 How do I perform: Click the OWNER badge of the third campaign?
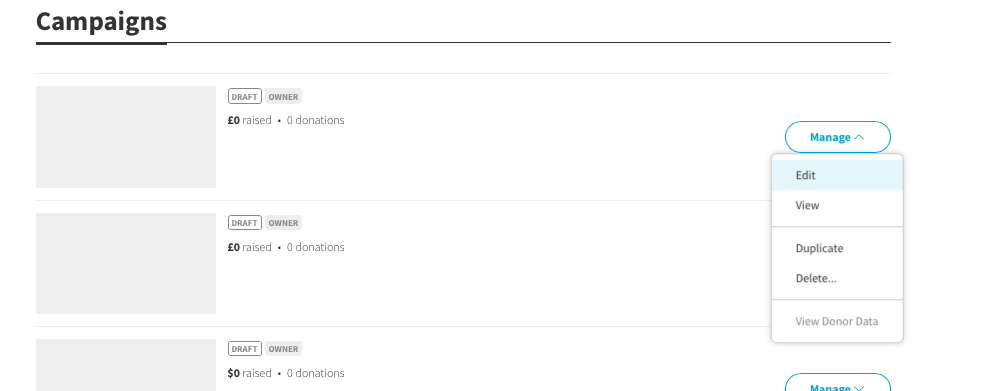pos(283,349)
